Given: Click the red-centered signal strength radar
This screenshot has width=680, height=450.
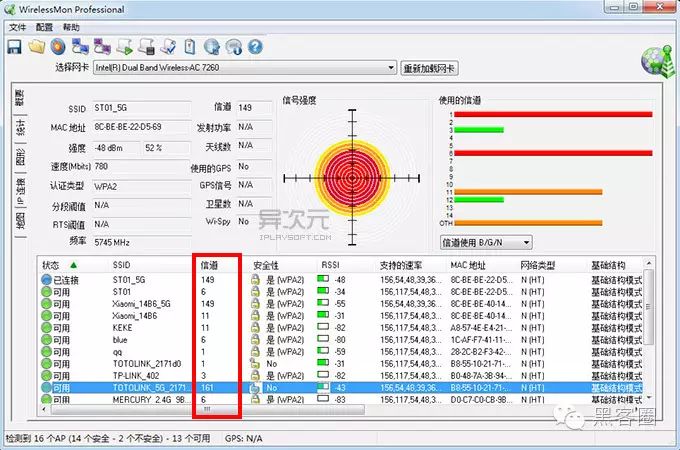Looking at the screenshot, I should (x=352, y=178).
